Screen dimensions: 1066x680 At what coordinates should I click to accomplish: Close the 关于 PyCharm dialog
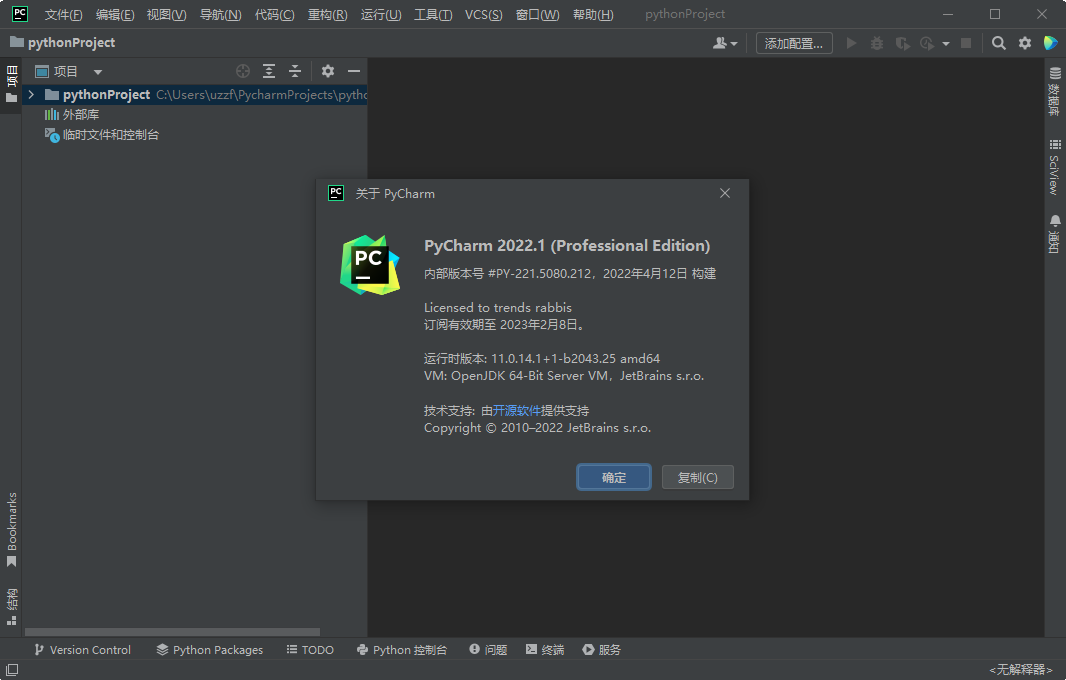point(725,193)
